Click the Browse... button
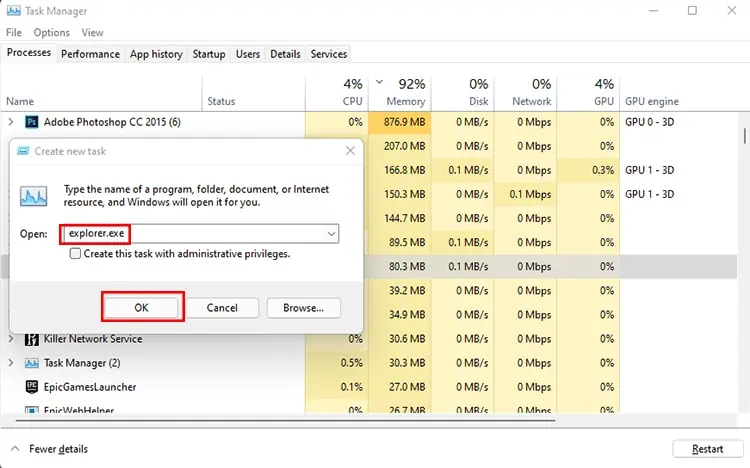The height and width of the screenshot is (468, 750). tap(303, 308)
